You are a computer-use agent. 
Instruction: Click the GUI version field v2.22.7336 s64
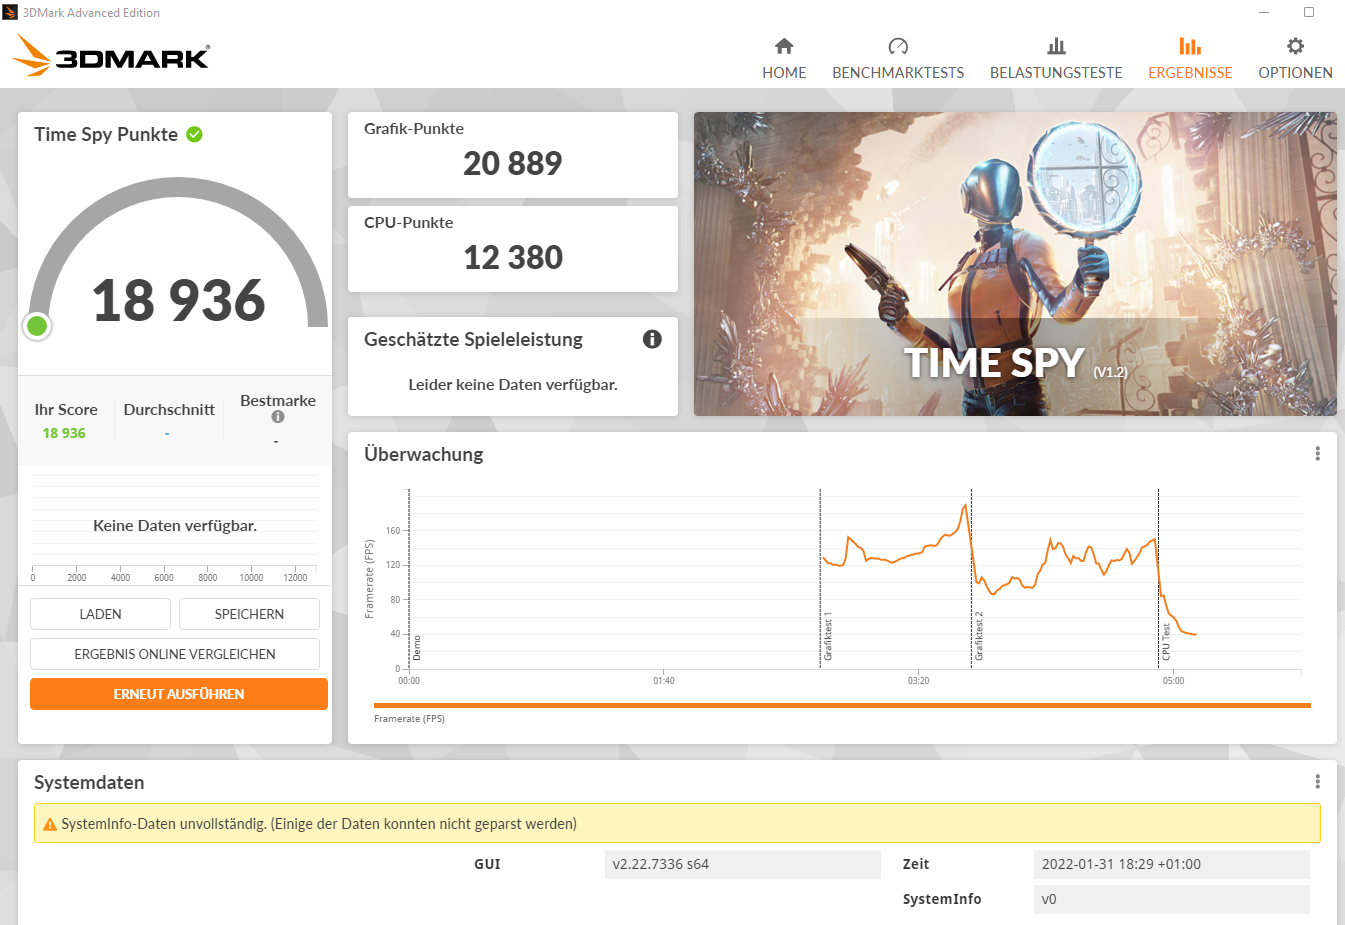point(743,864)
